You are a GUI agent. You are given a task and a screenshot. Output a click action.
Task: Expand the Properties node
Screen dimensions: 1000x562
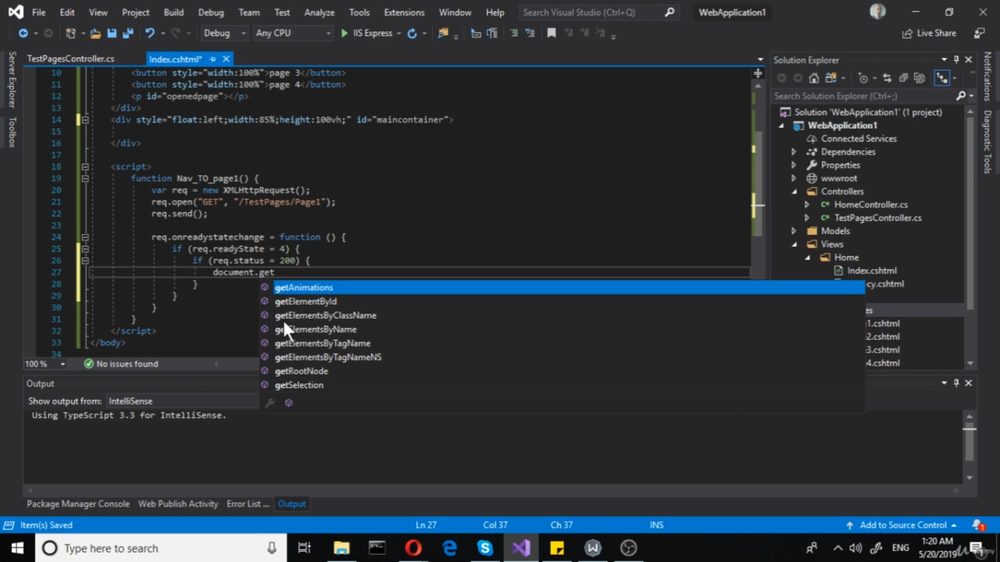pyautogui.click(x=794, y=165)
